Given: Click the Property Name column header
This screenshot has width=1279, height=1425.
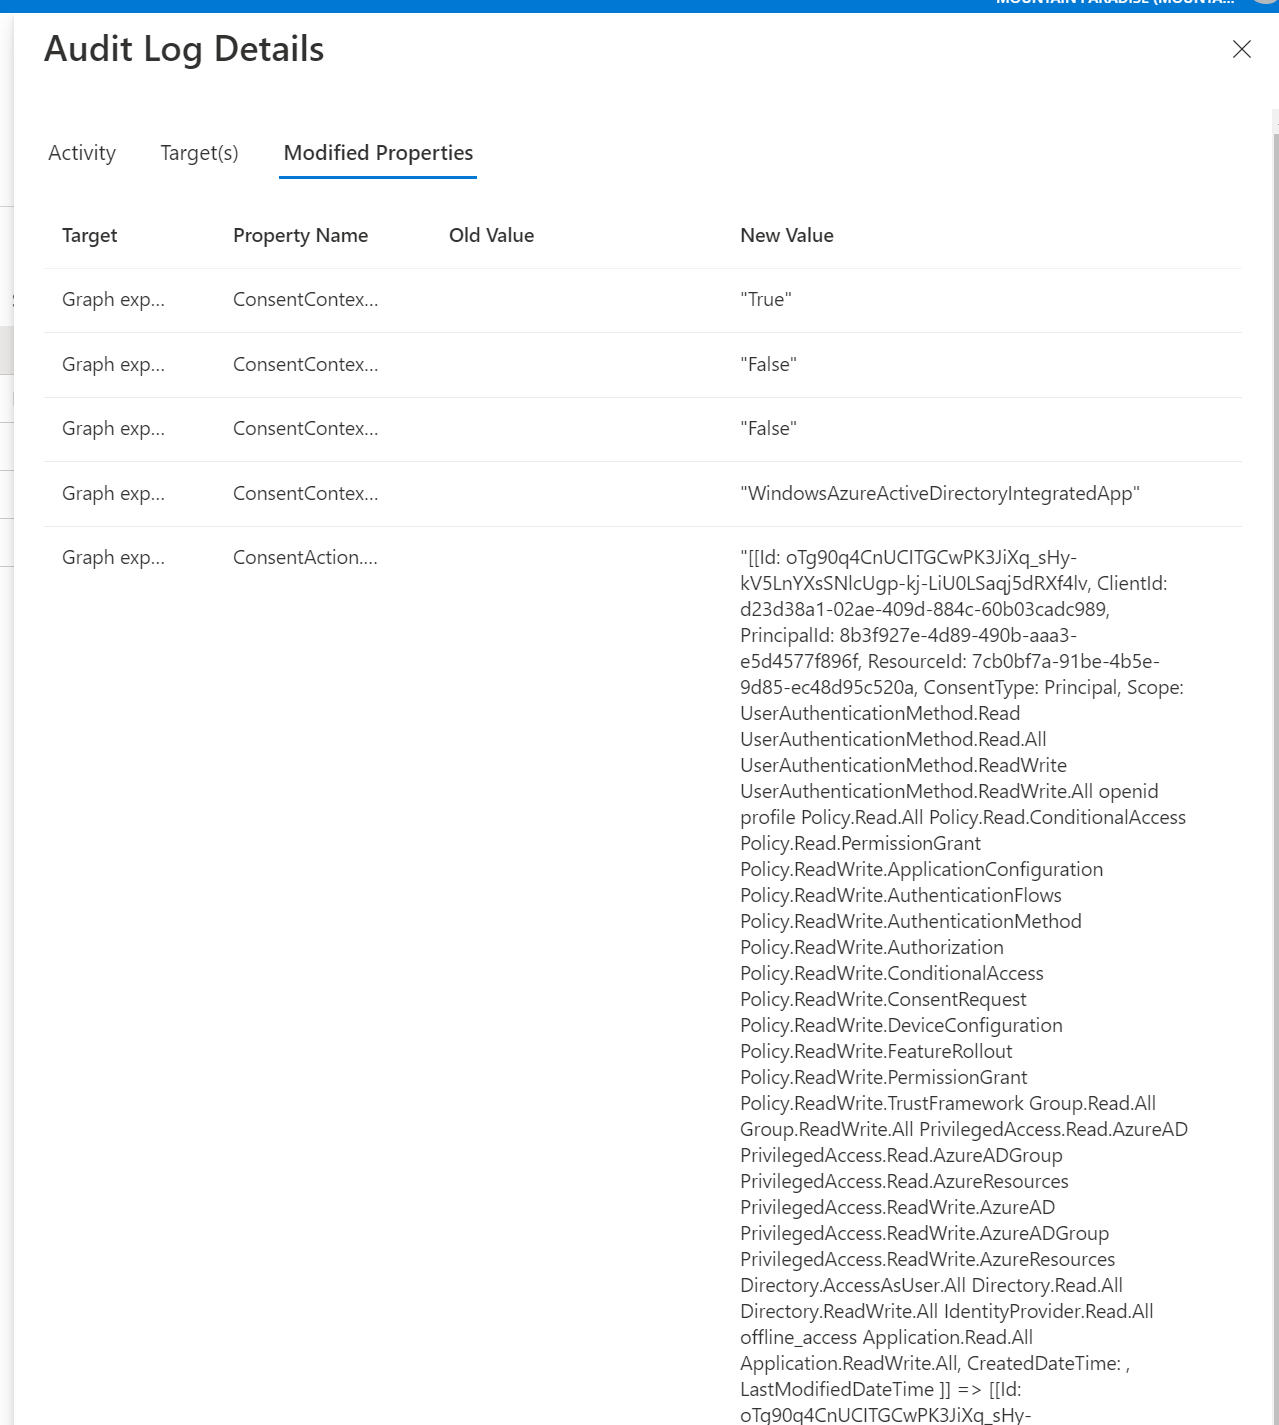Looking at the screenshot, I should 300,235.
